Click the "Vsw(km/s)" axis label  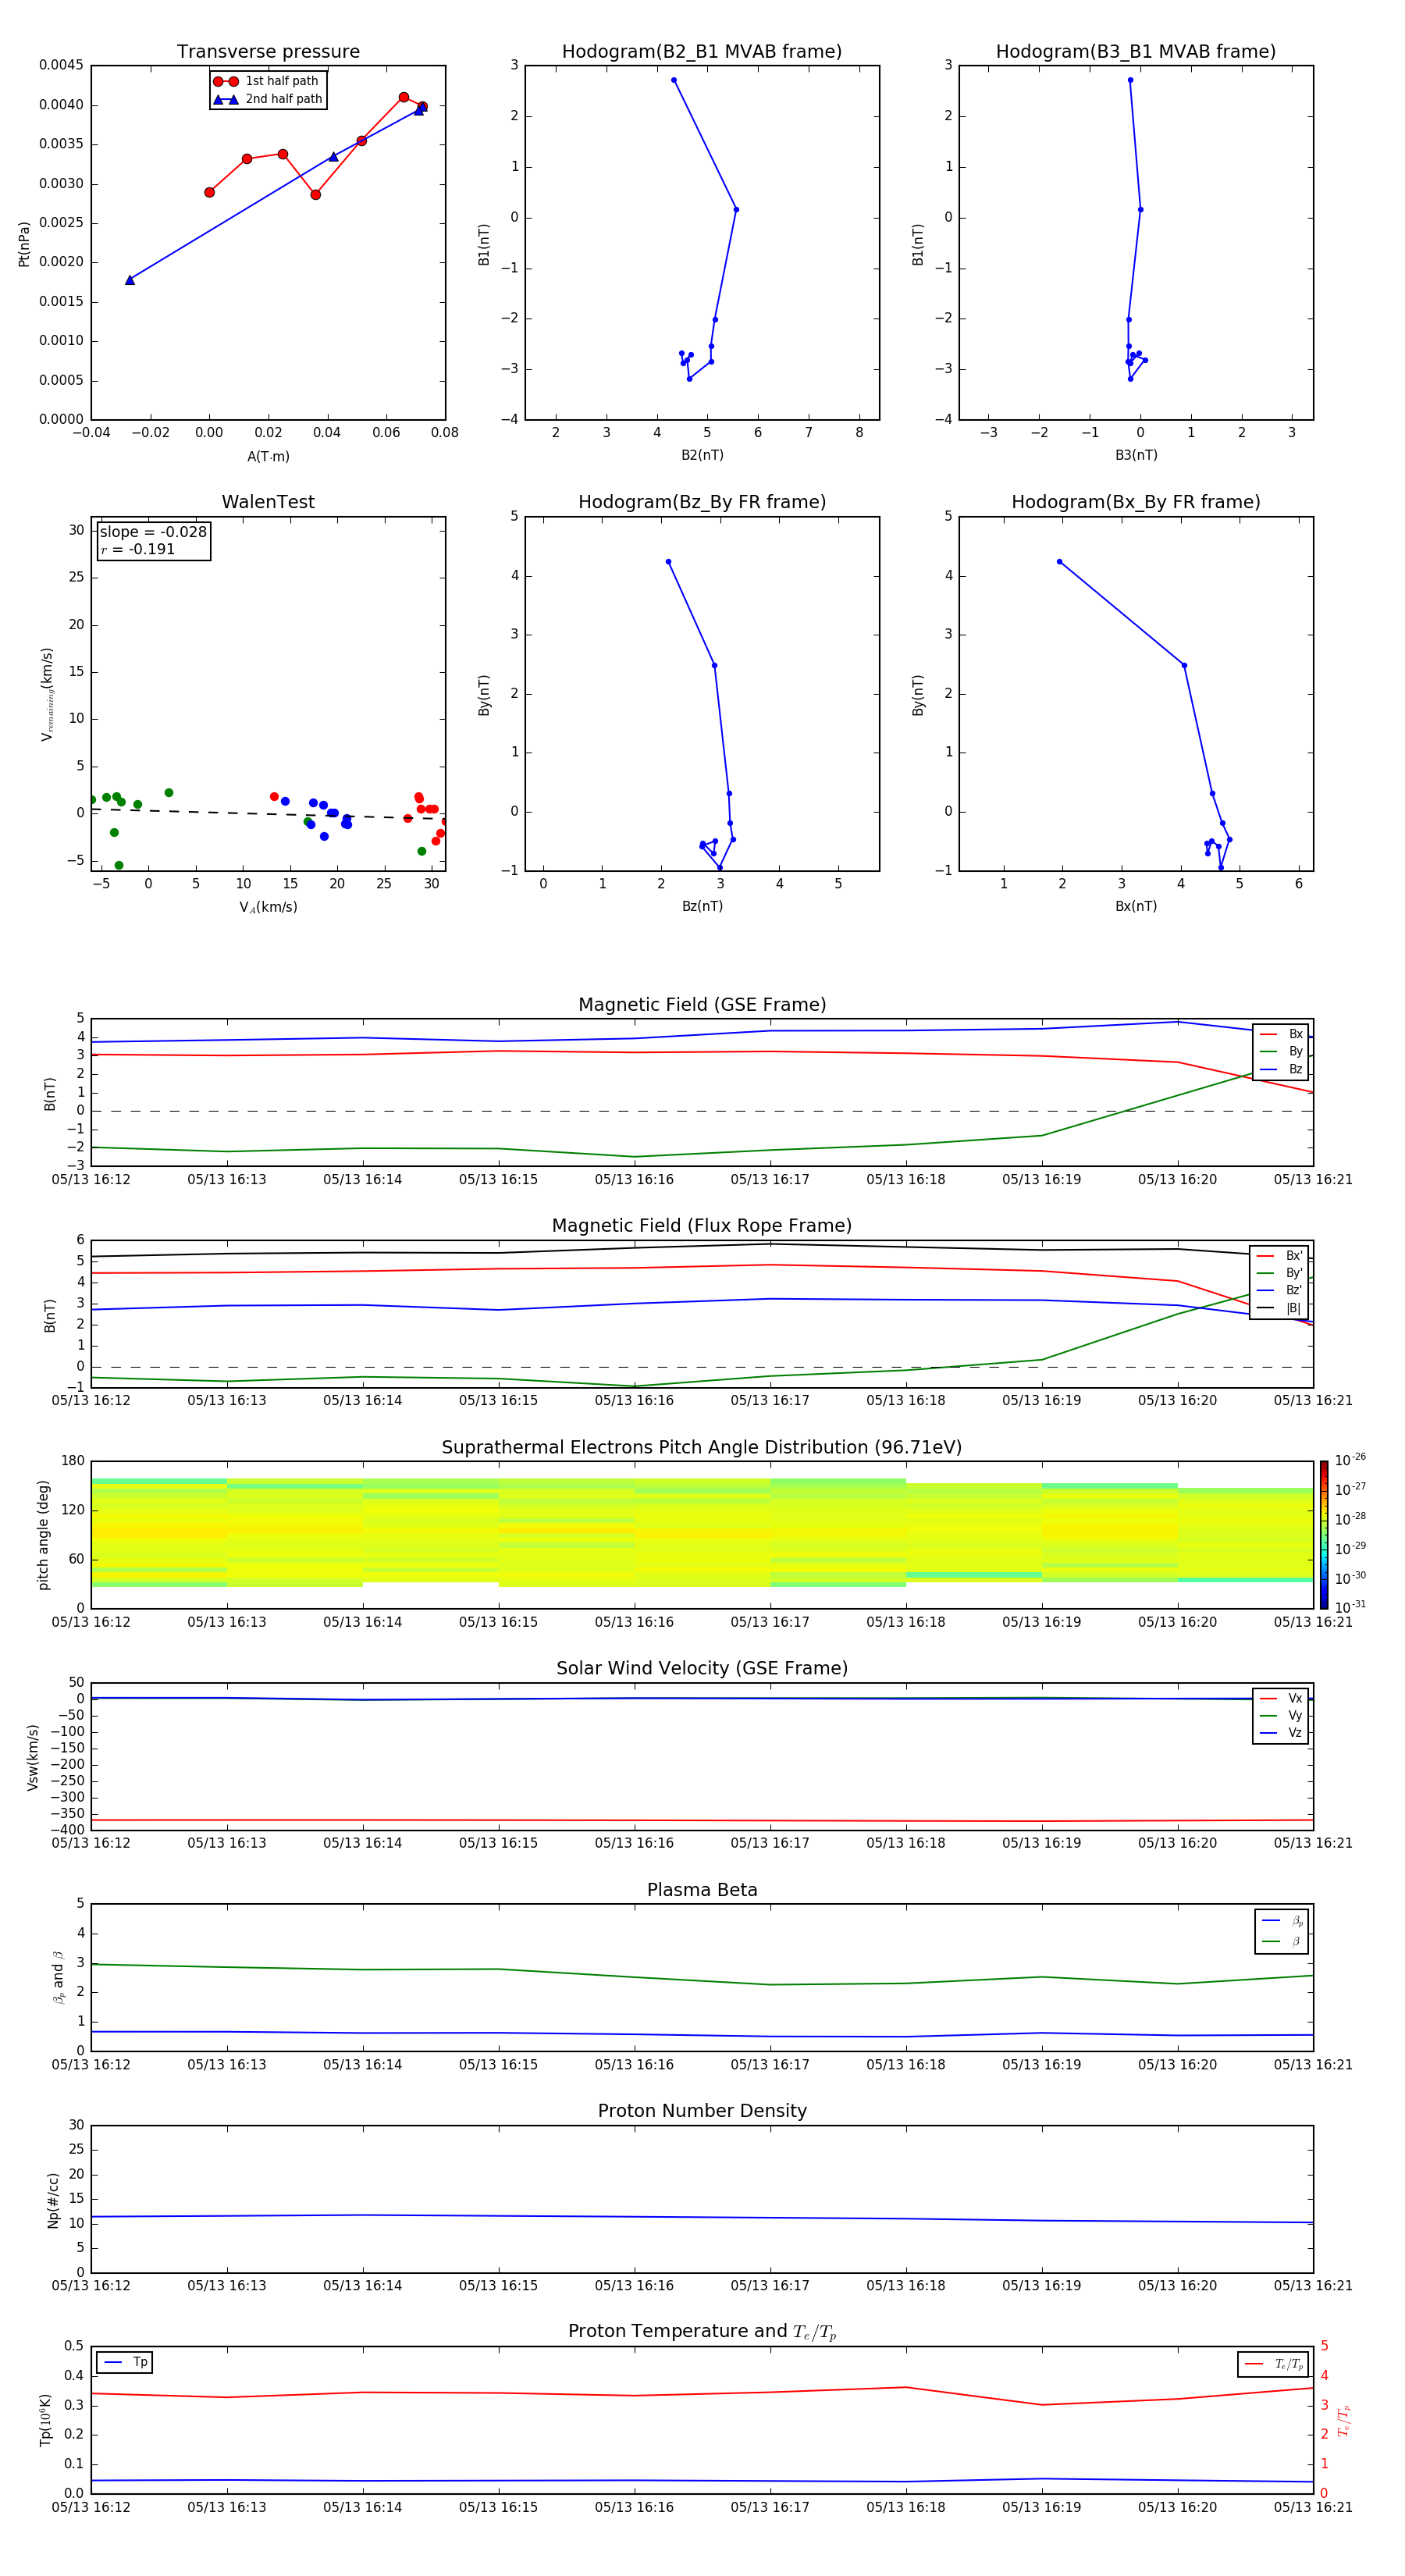coord(33,1757)
